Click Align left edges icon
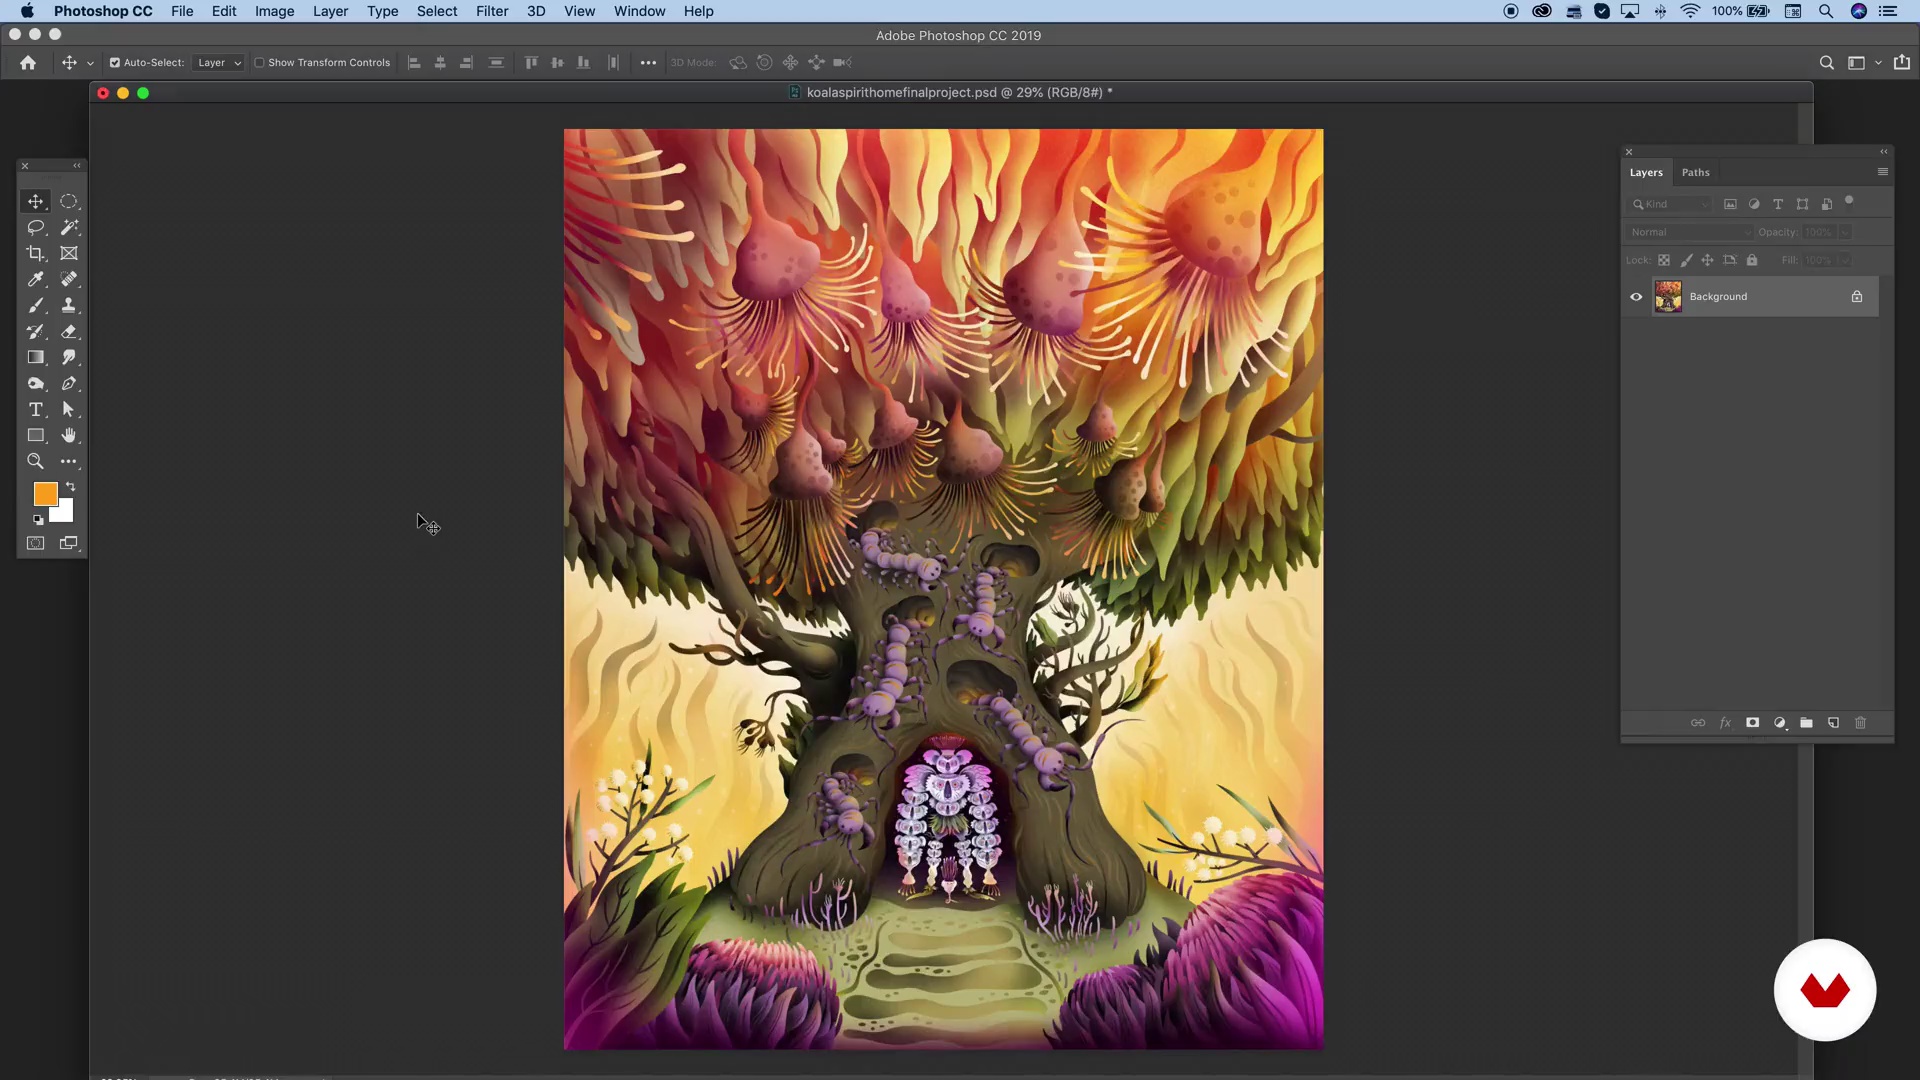The image size is (1920, 1080). pos(414,62)
